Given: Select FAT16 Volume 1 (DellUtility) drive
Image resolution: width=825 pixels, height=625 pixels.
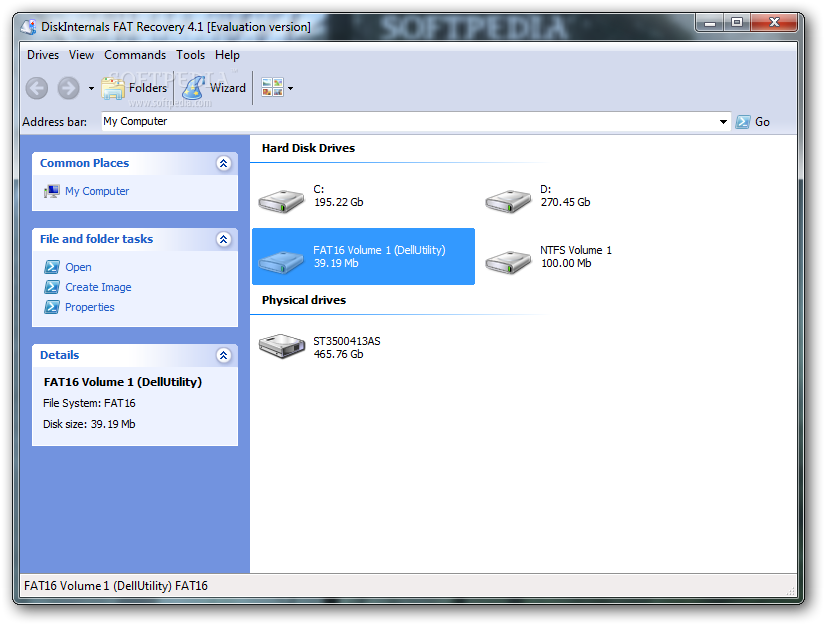Looking at the screenshot, I should point(363,257).
